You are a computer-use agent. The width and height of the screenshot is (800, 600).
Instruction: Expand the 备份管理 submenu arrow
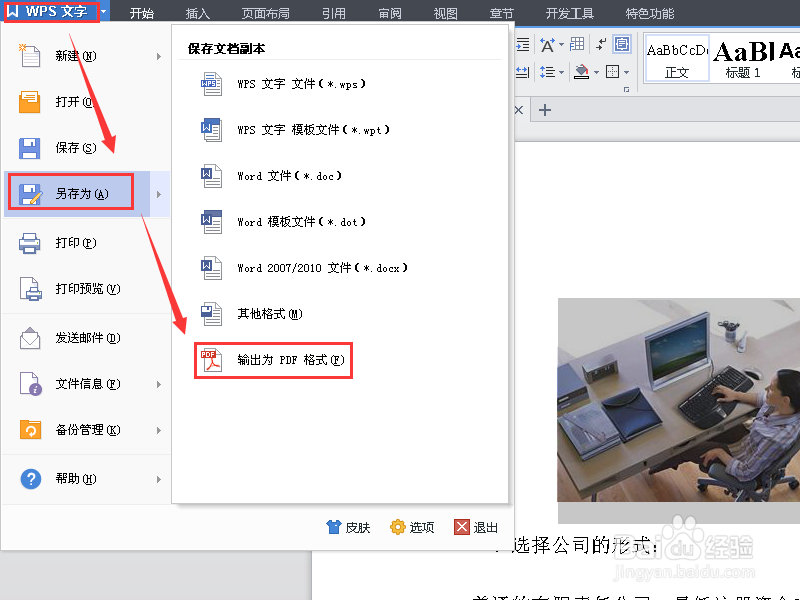(159, 430)
